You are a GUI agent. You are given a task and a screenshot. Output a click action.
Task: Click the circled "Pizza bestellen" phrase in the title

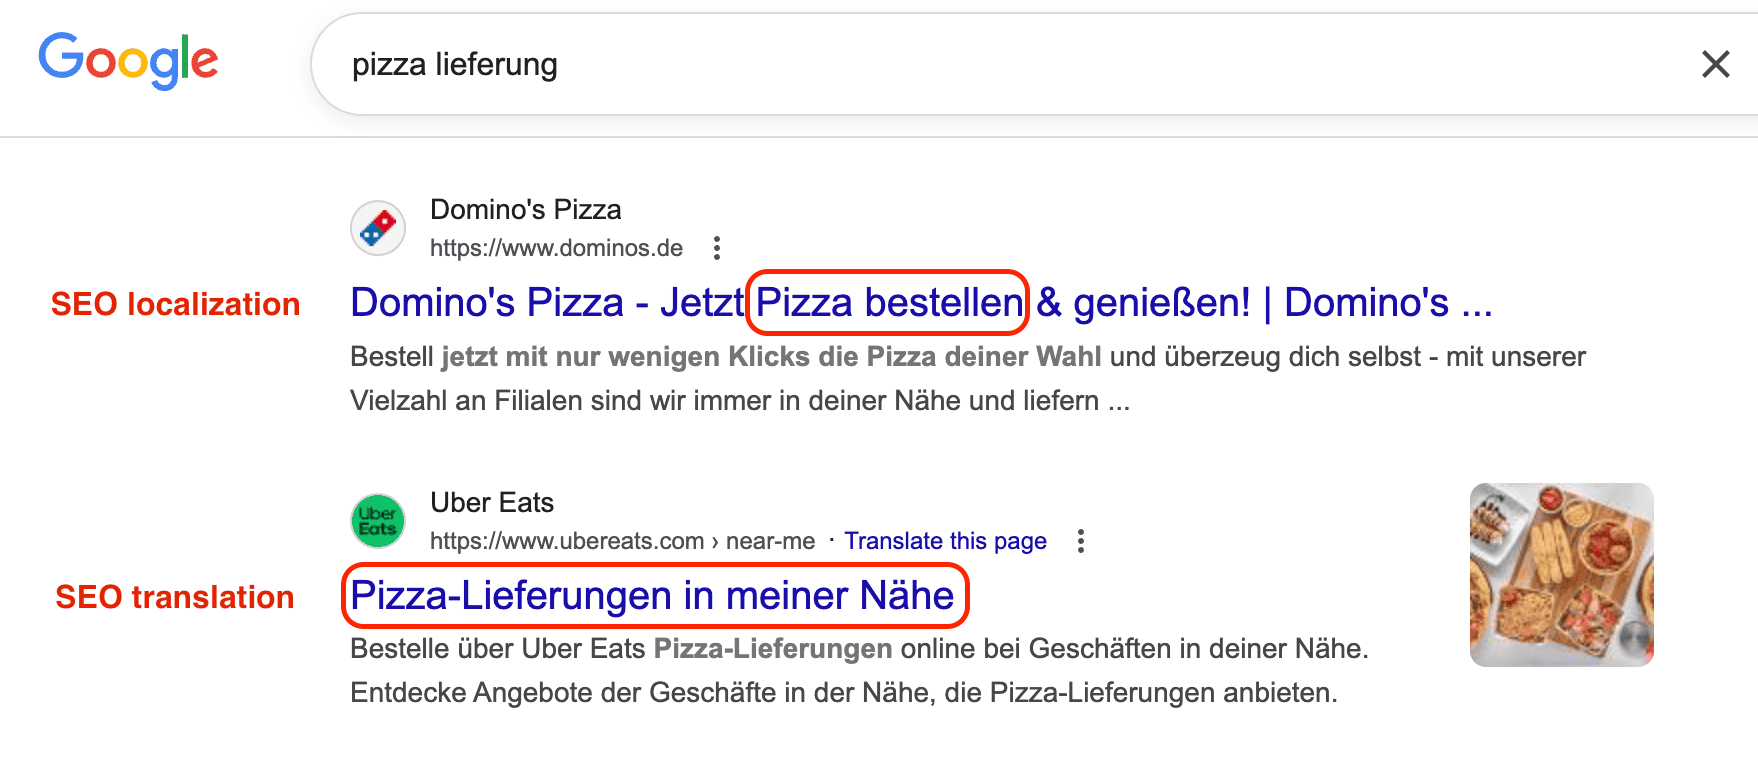[886, 302]
